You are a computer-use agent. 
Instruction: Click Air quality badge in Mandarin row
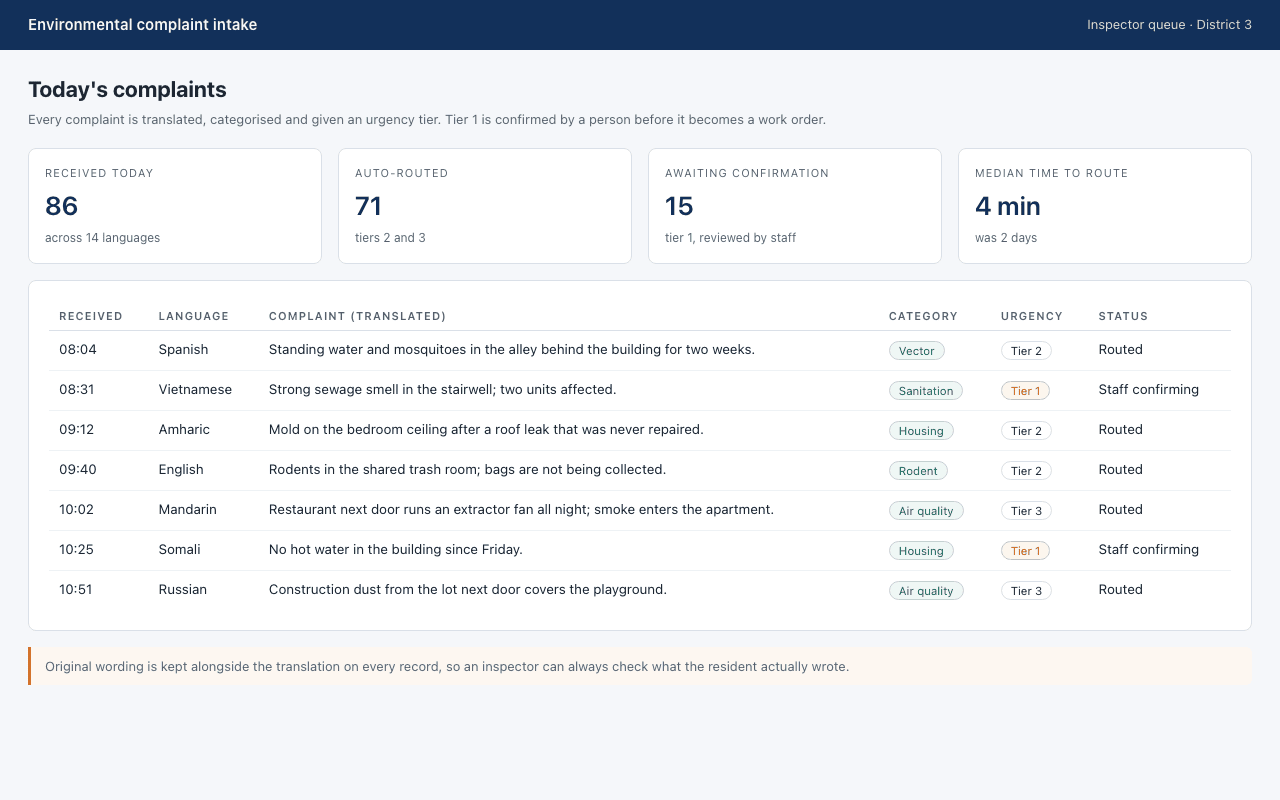point(926,511)
